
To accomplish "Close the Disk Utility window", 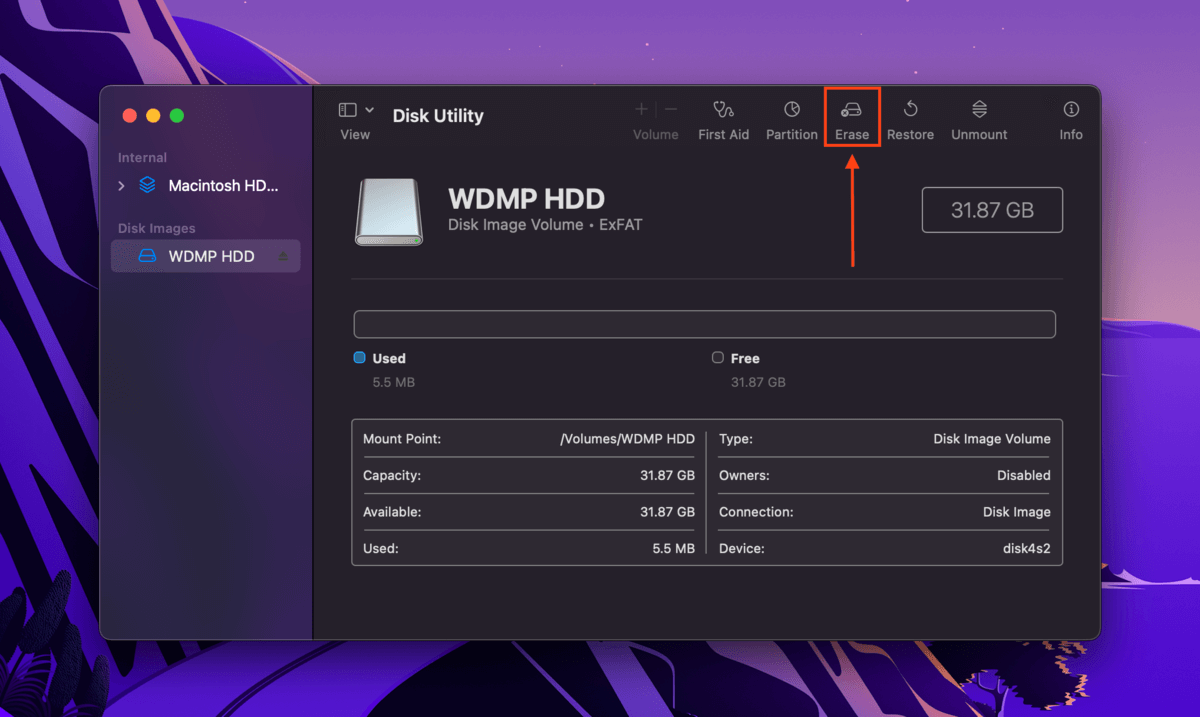I will 129,116.
